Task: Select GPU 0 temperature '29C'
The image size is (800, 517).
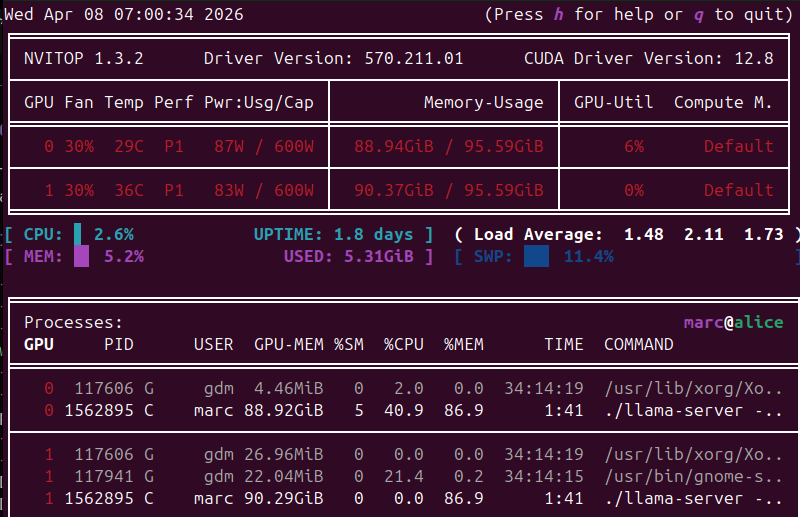Action: (x=129, y=146)
